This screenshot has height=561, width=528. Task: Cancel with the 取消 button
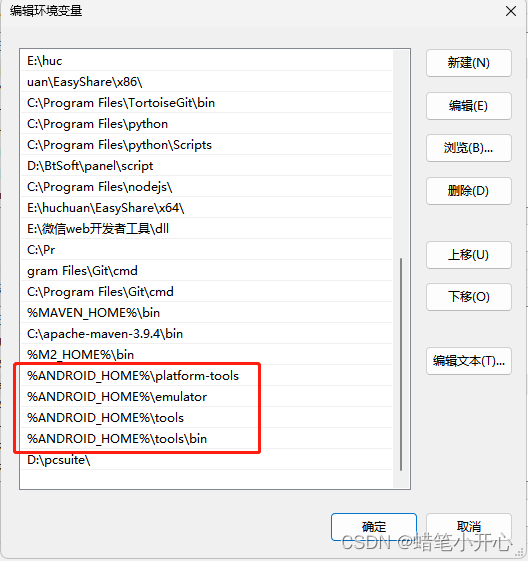(469, 527)
